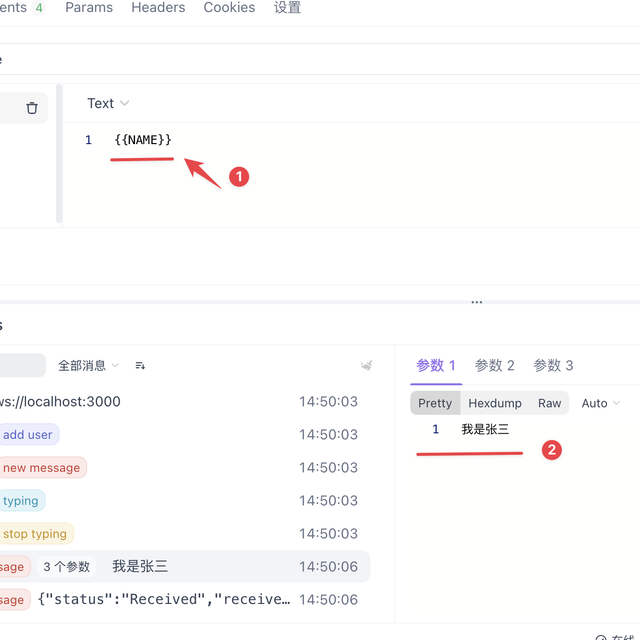
Task: Select the message row 我是张三
Action: (x=184, y=567)
